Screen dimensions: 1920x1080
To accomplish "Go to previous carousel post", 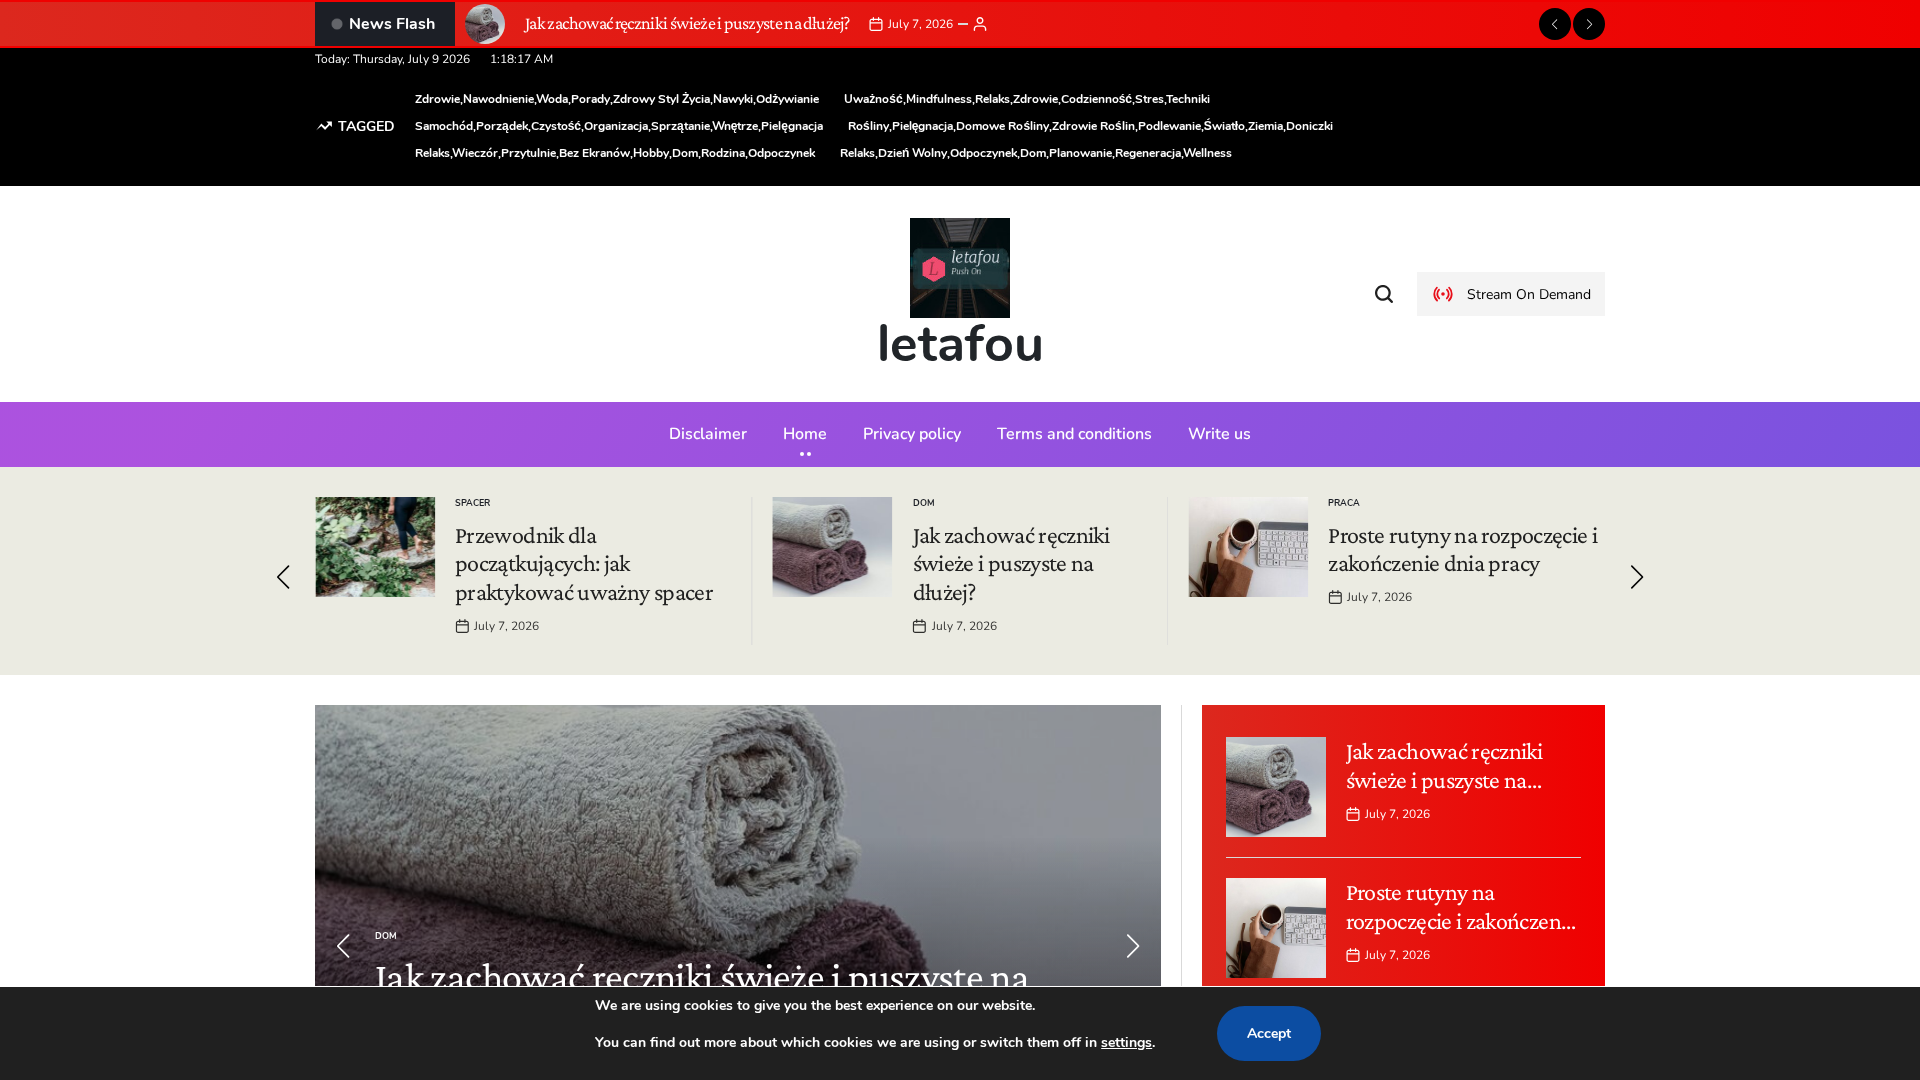I will point(283,577).
